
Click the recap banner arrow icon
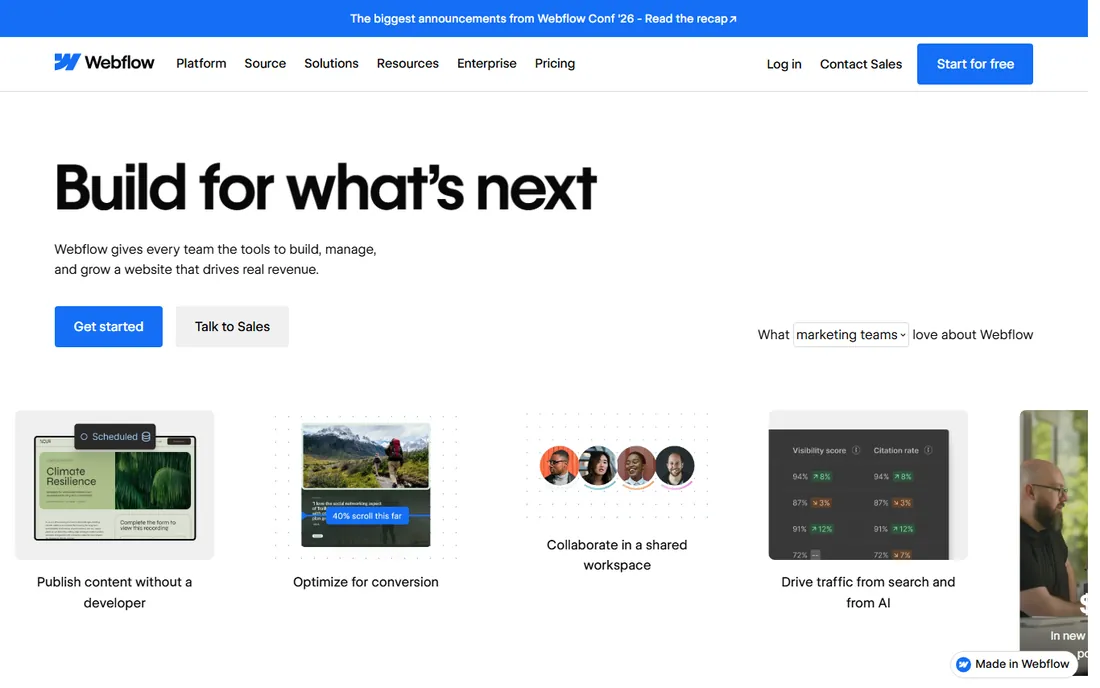click(733, 19)
